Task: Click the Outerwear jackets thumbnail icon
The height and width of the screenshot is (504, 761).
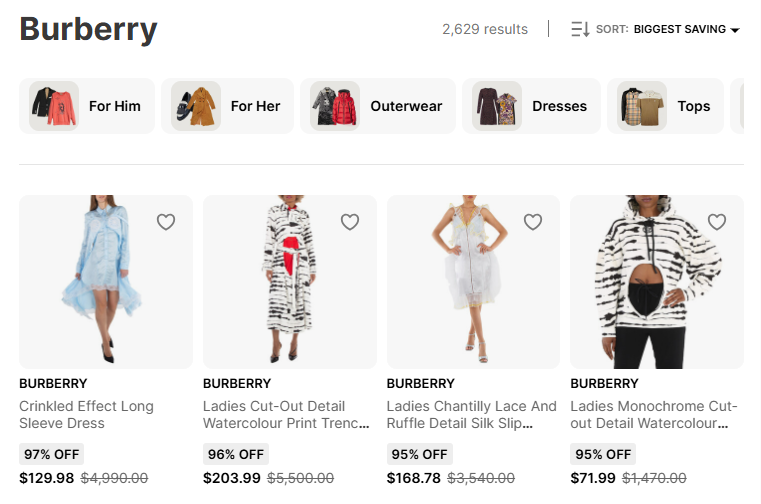Action: pos(334,106)
